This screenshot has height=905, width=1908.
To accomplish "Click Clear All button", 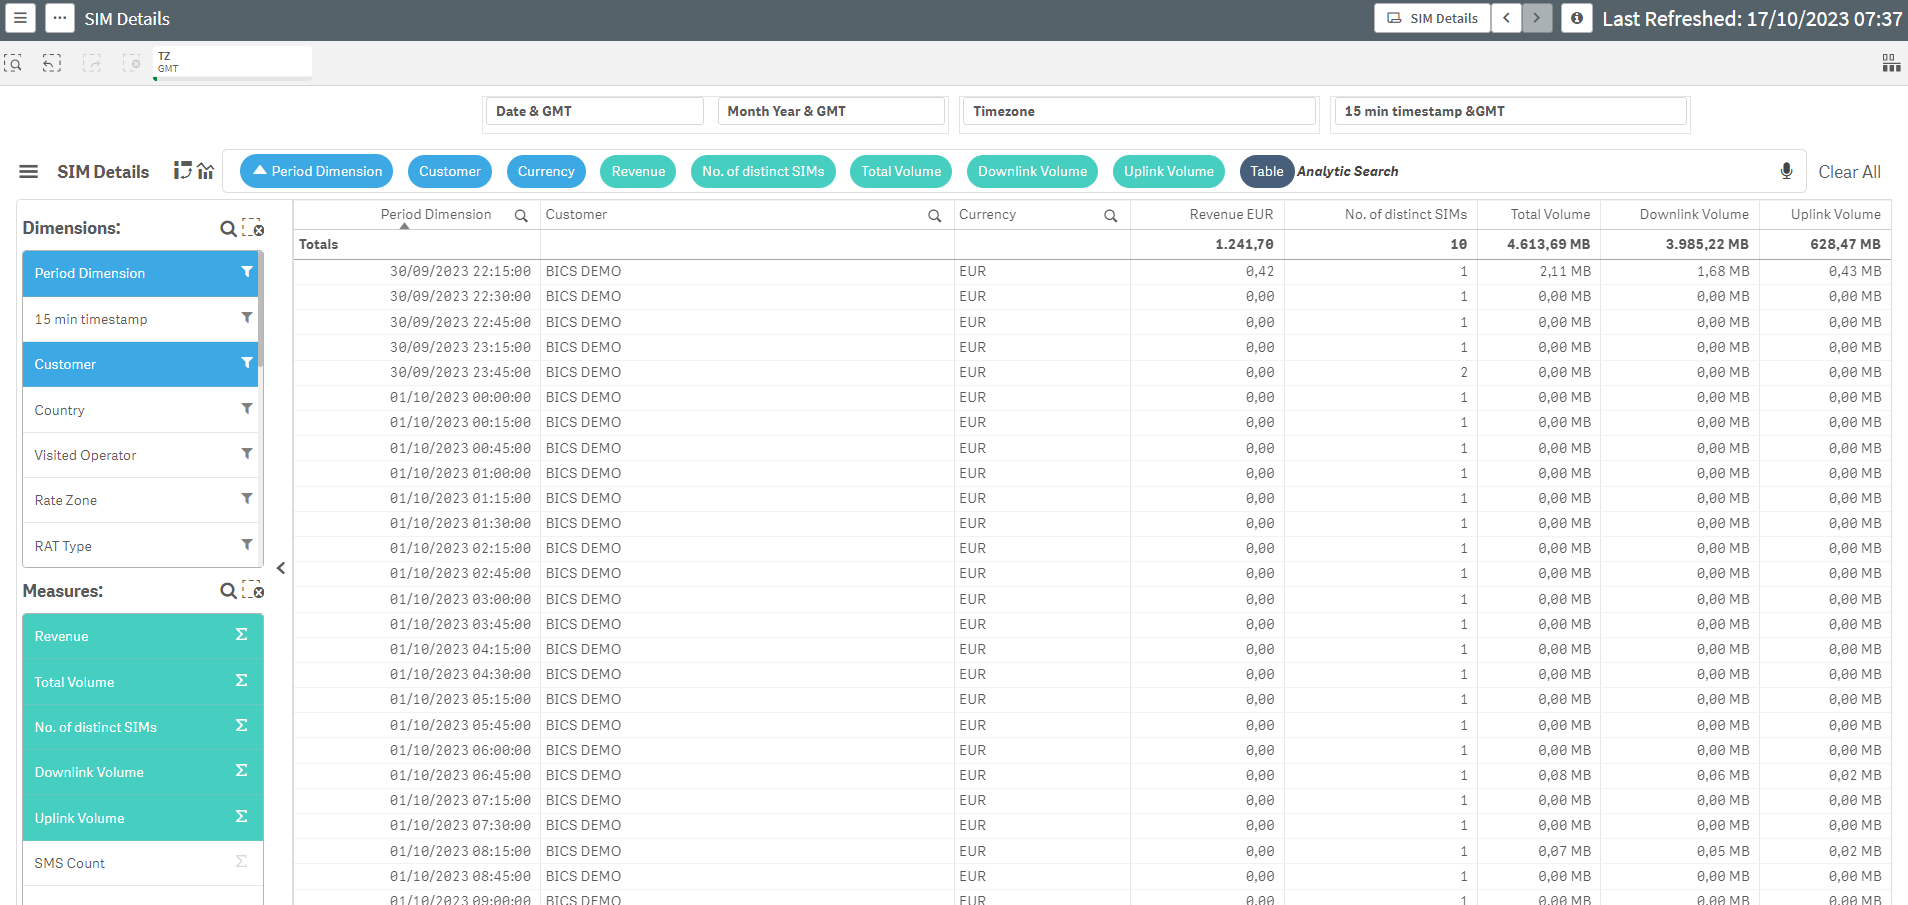I will pos(1848,172).
